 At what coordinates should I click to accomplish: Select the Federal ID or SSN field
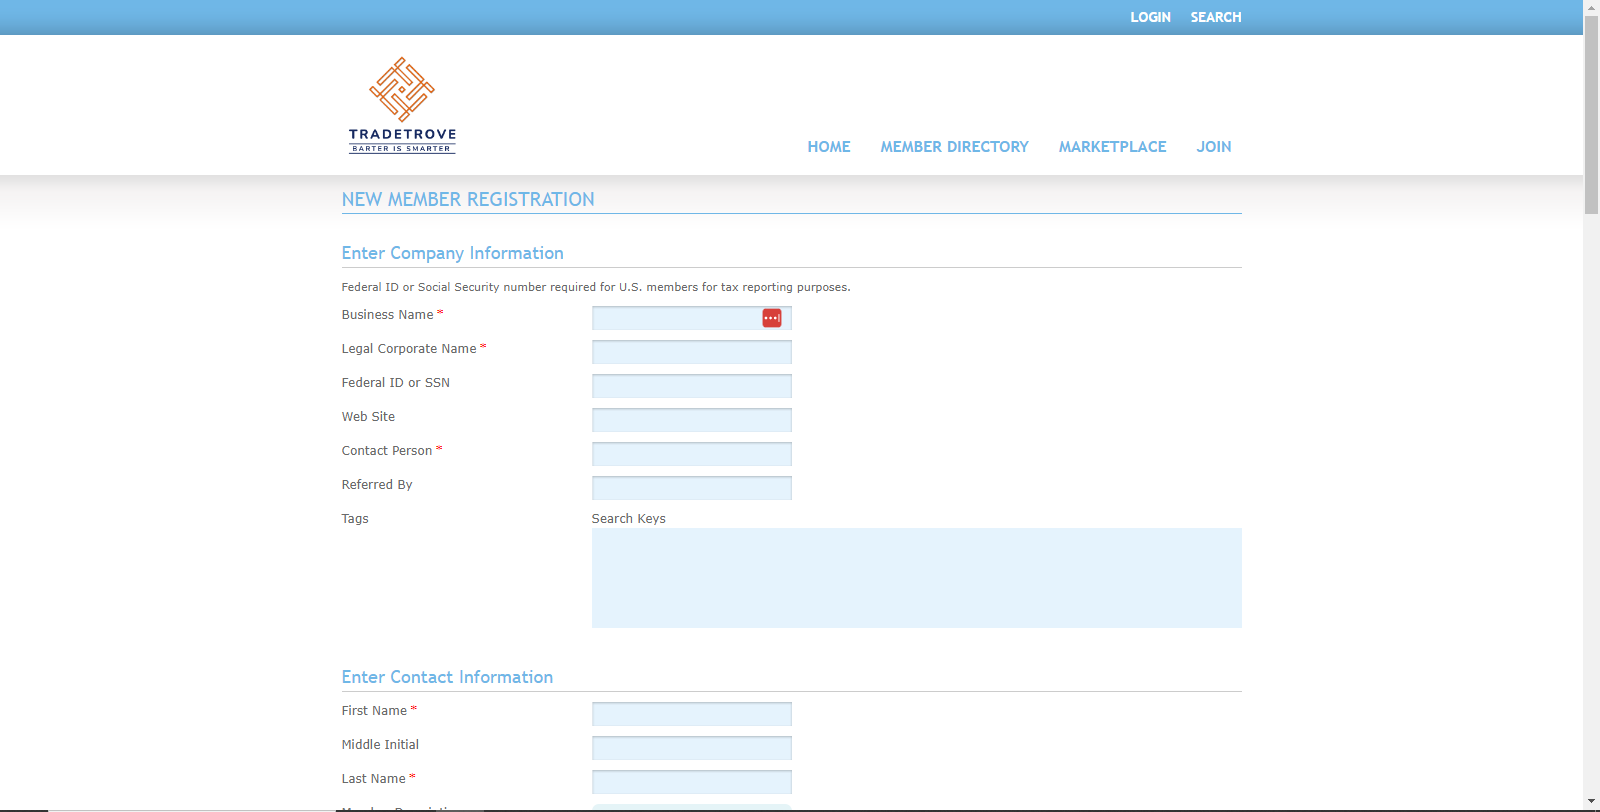(691, 386)
